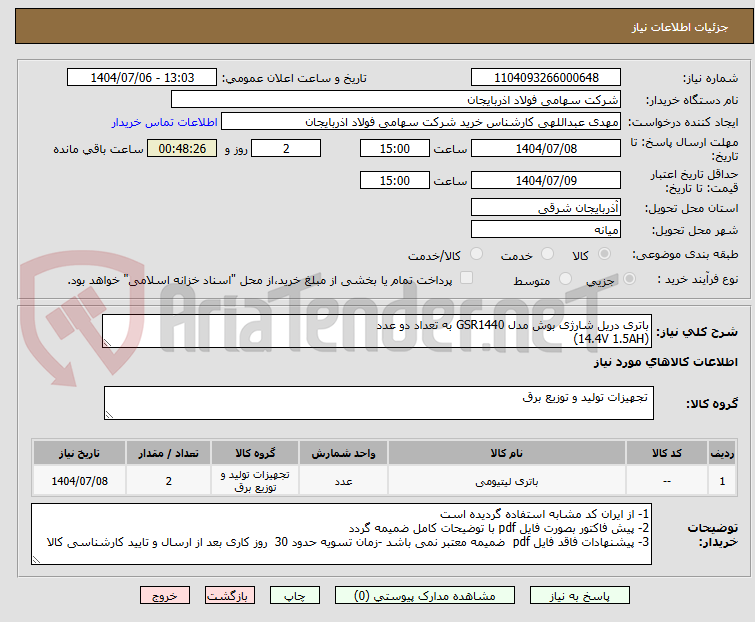Select the کالا/خدمت radio button
755x622 pixels.
(476, 254)
